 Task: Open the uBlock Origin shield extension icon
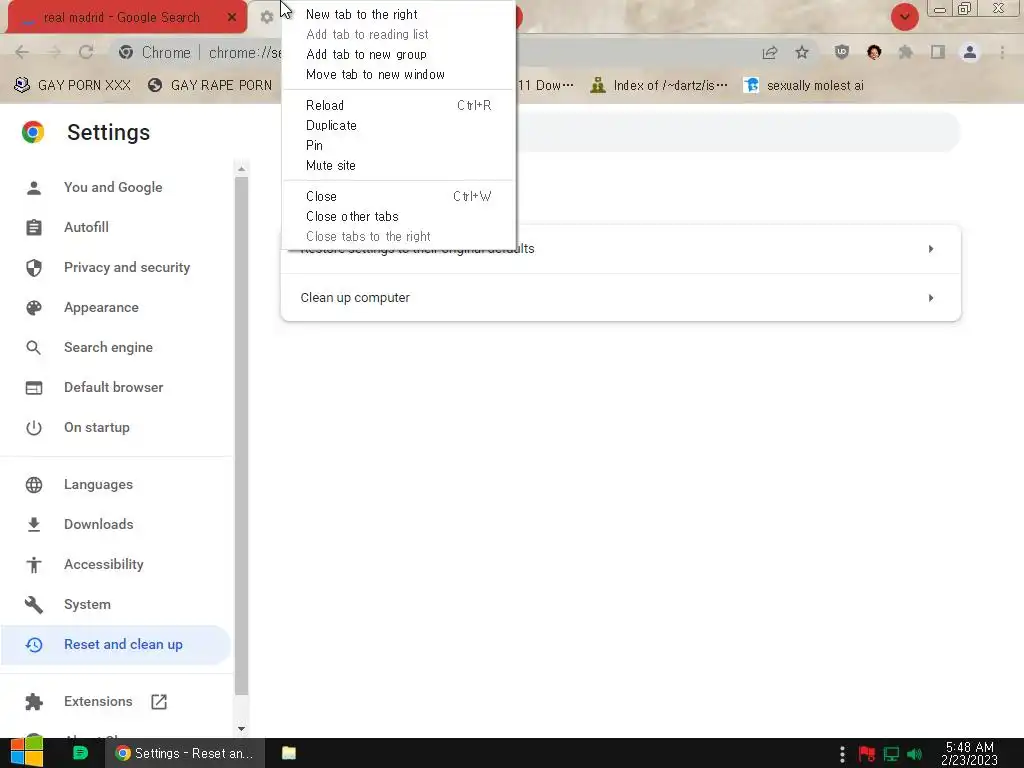coord(842,52)
